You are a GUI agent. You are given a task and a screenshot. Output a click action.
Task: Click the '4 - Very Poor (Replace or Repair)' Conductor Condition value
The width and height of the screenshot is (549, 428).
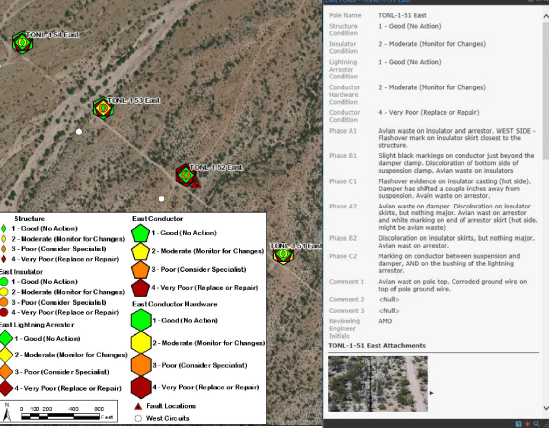pyautogui.click(x=429, y=113)
